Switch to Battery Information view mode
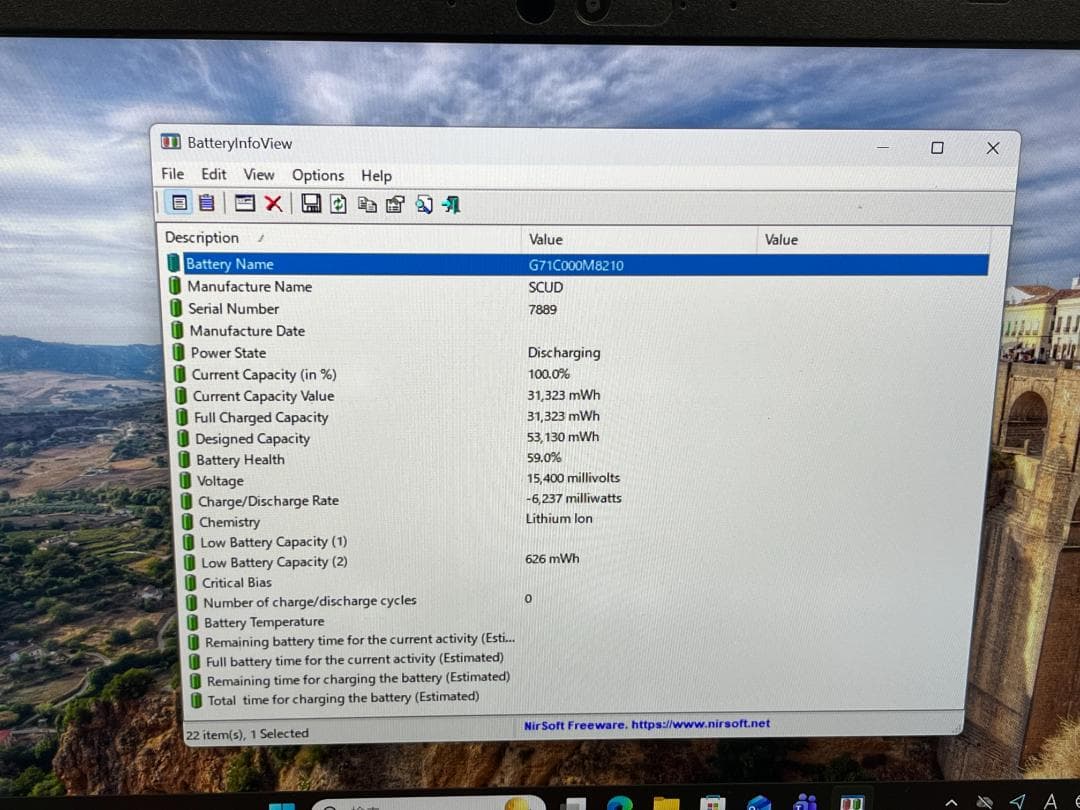1080x810 pixels. [179, 205]
